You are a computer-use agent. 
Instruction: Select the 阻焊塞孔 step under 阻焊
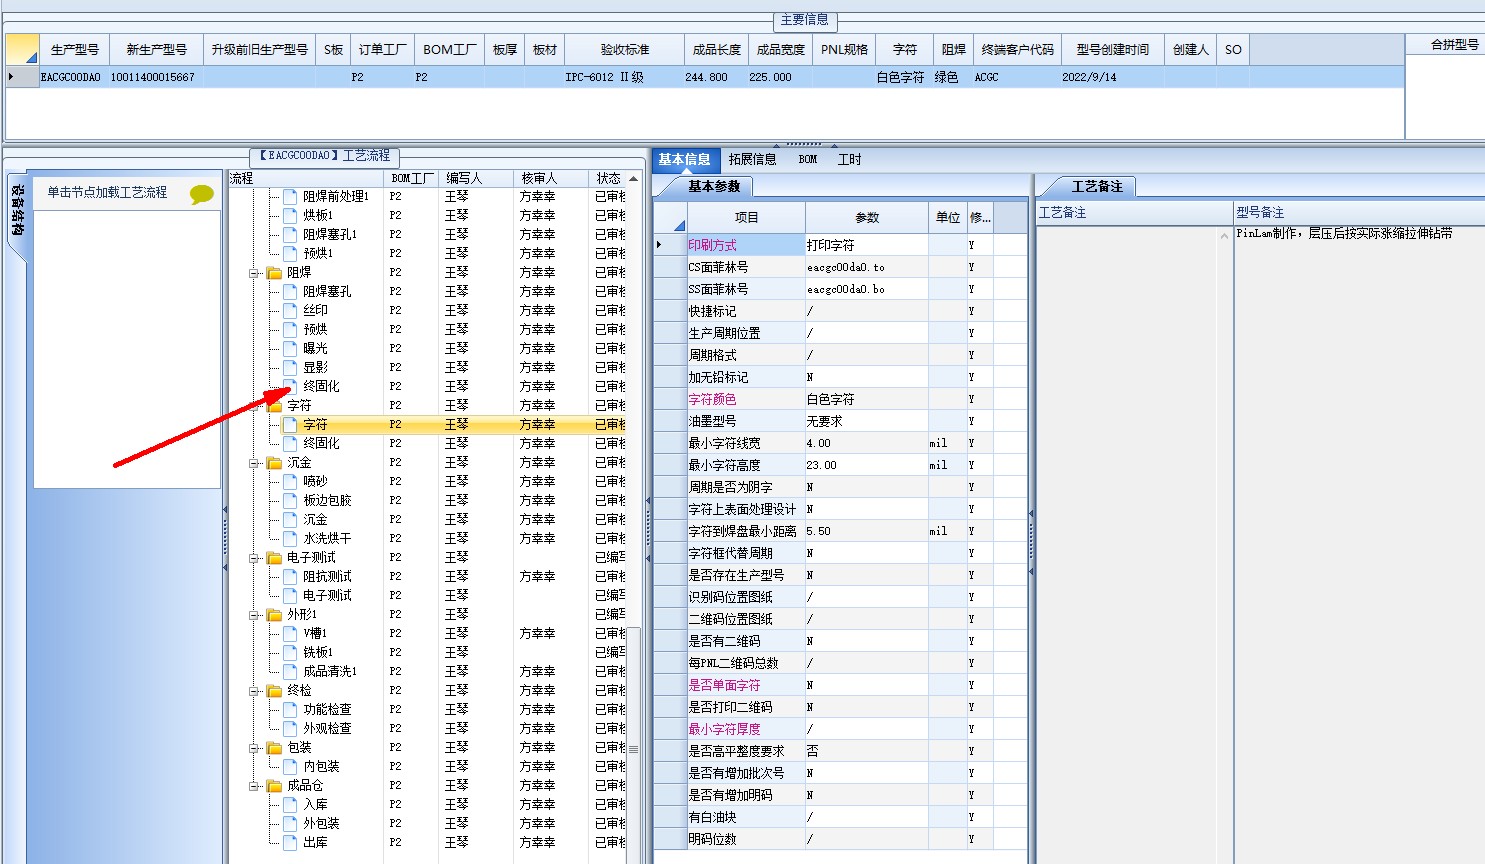(x=327, y=291)
